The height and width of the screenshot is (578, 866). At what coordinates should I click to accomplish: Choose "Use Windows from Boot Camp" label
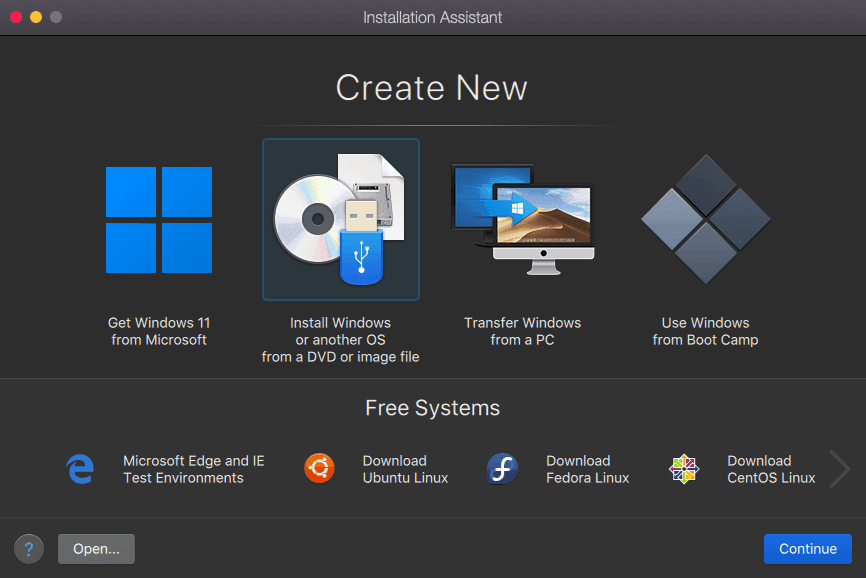pos(705,331)
